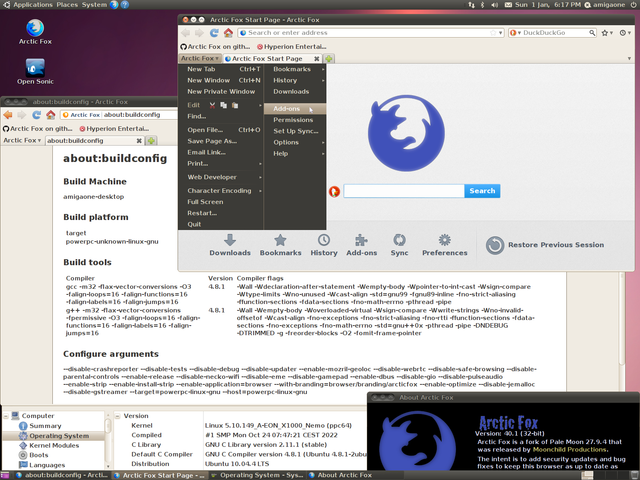Open the address bar history dropdown arrow
Image resolution: width=640 pixels, height=480 pixels.
click(x=500, y=33)
